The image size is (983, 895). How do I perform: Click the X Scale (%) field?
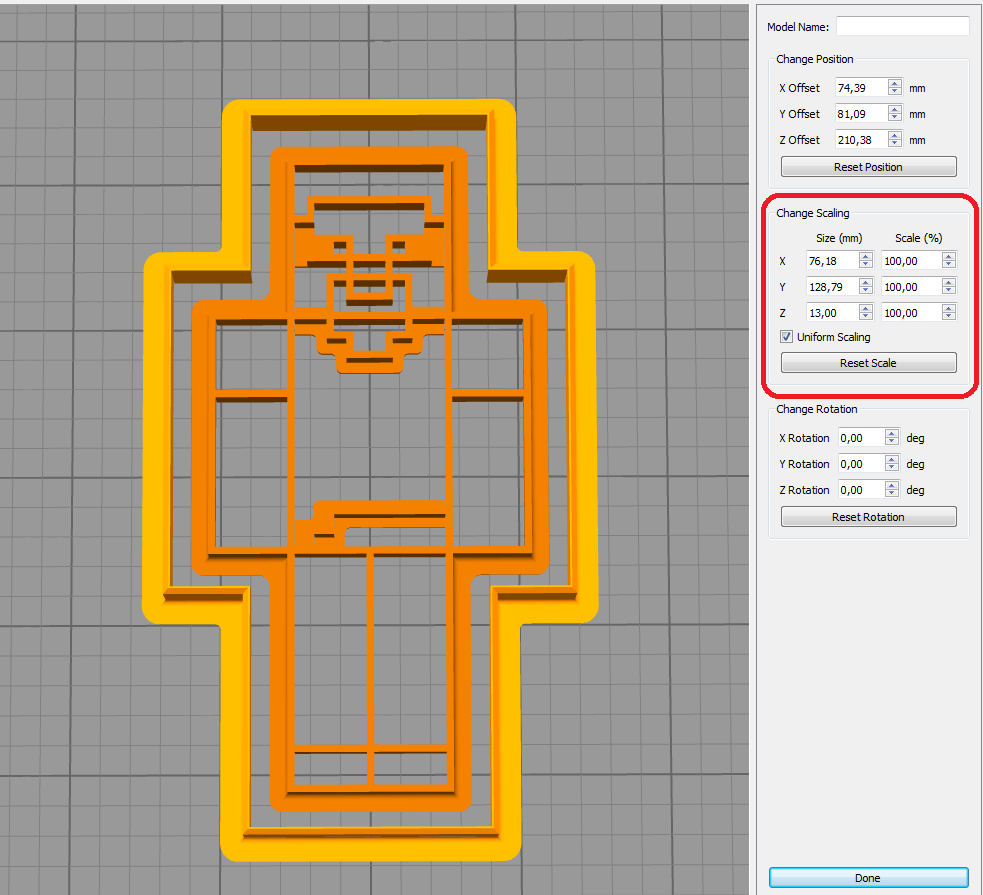tap(912, 261)
